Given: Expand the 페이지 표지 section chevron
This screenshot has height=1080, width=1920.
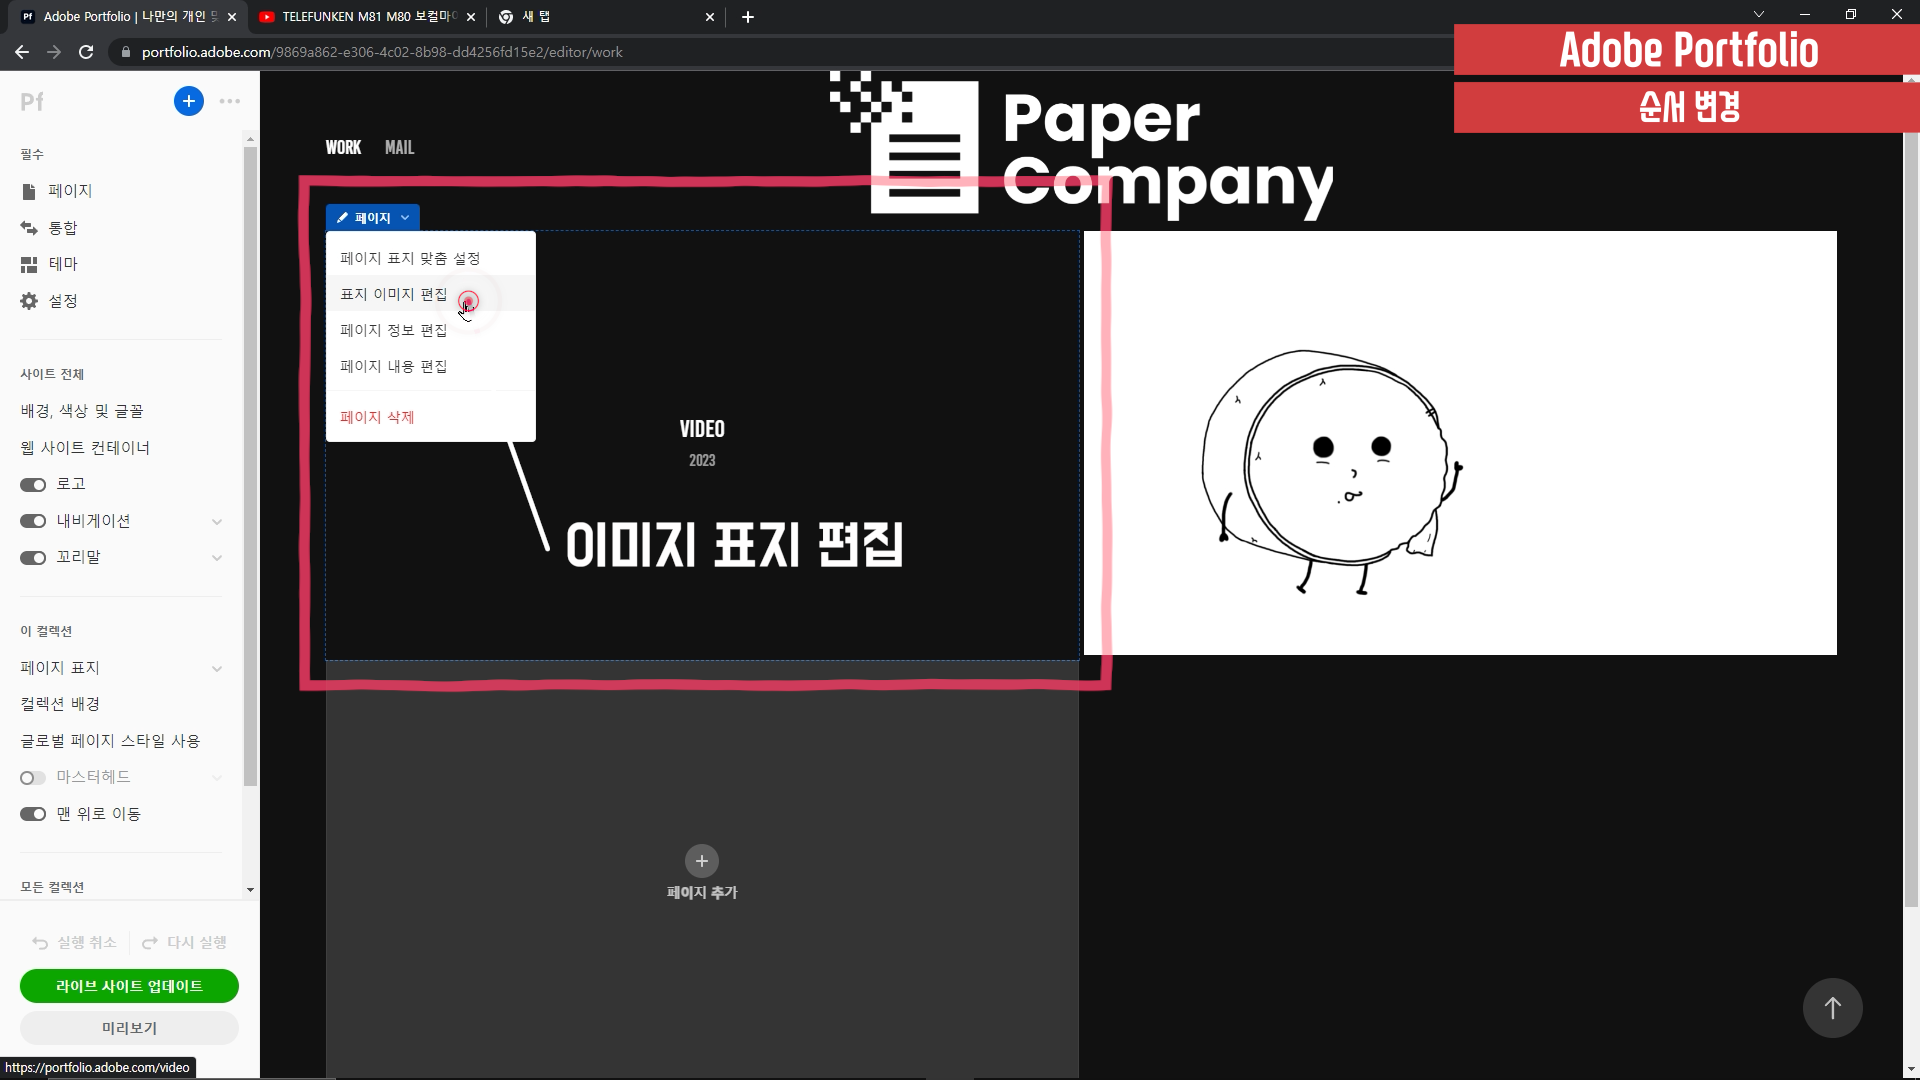Looking at the screenshot, I should coord(217,669).
